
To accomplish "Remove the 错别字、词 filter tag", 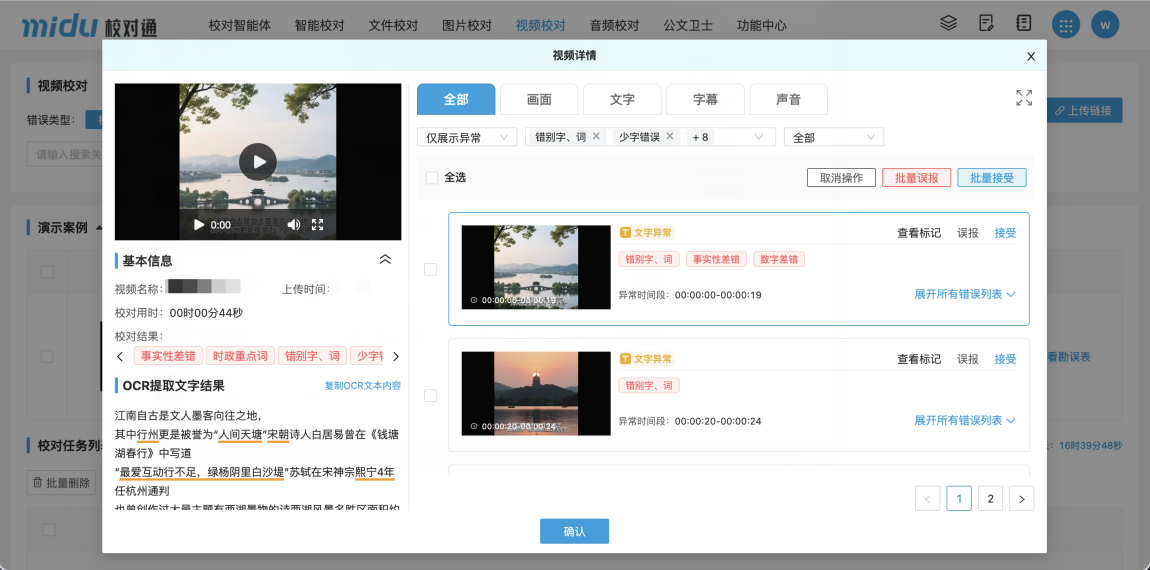I will coord(596,137).
